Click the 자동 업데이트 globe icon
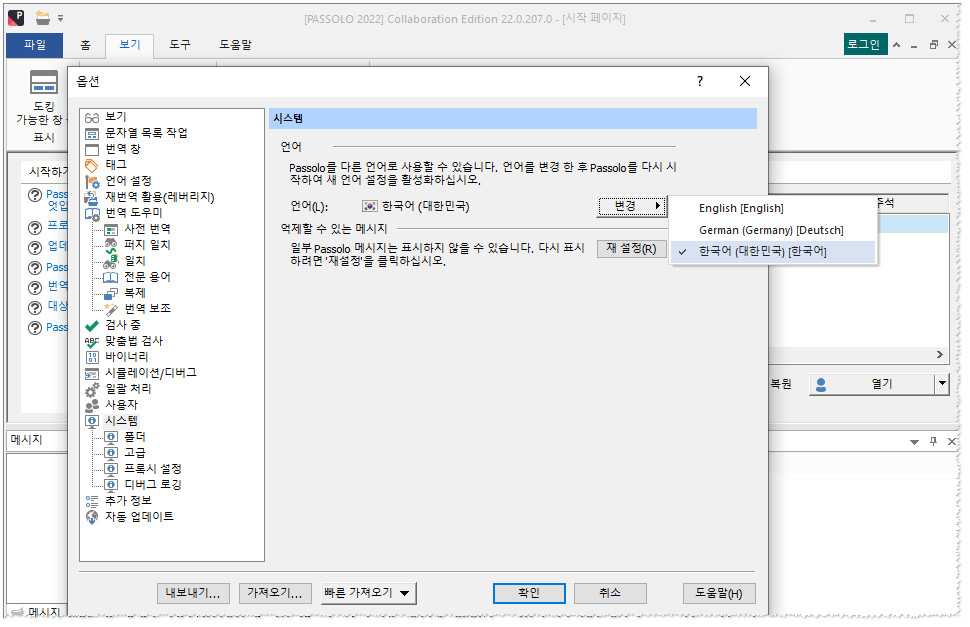 pos(92,518)
